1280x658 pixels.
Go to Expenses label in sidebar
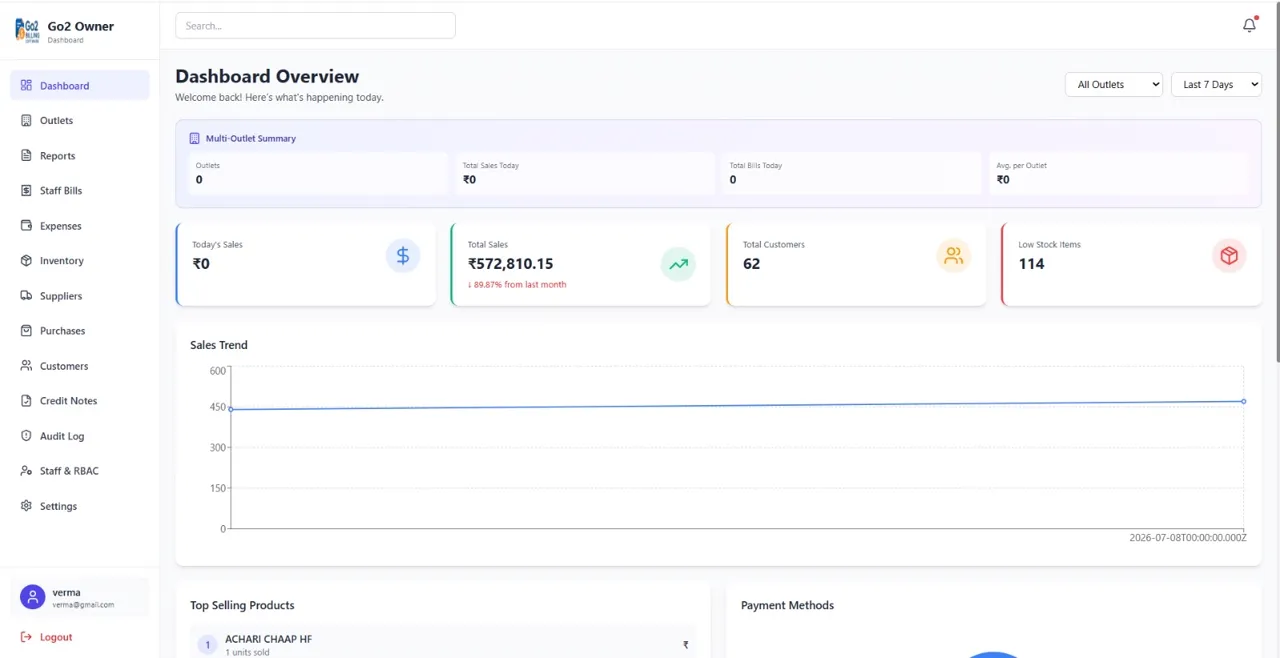(x=61, y=226)
